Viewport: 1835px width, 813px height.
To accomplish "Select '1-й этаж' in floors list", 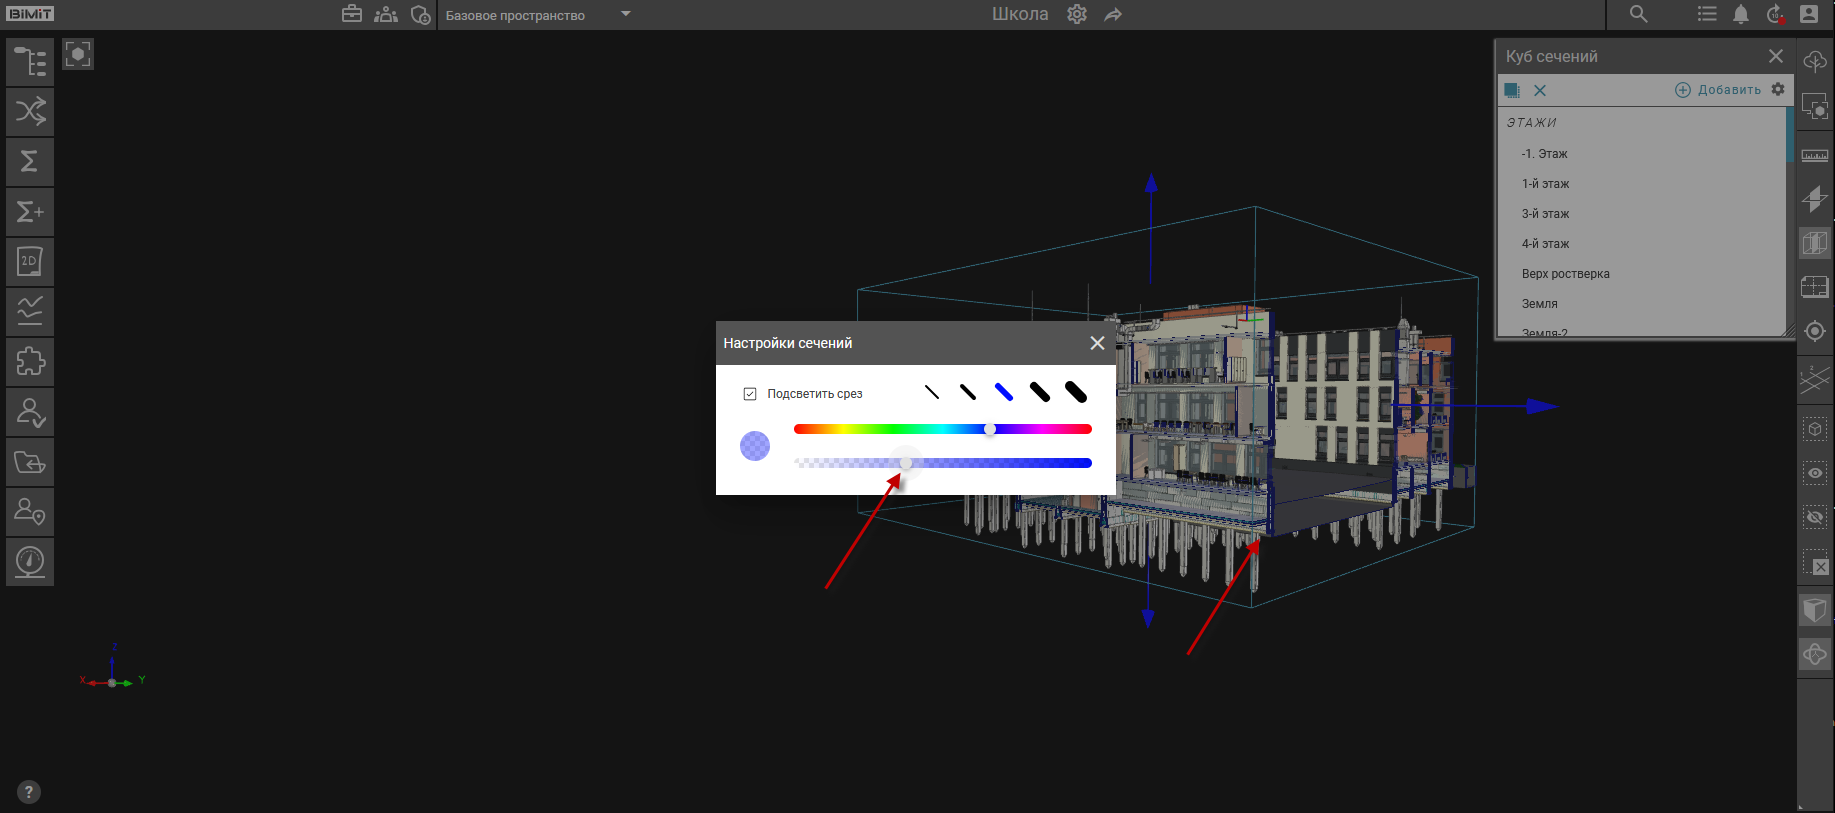I will (x=1545, y=184).
